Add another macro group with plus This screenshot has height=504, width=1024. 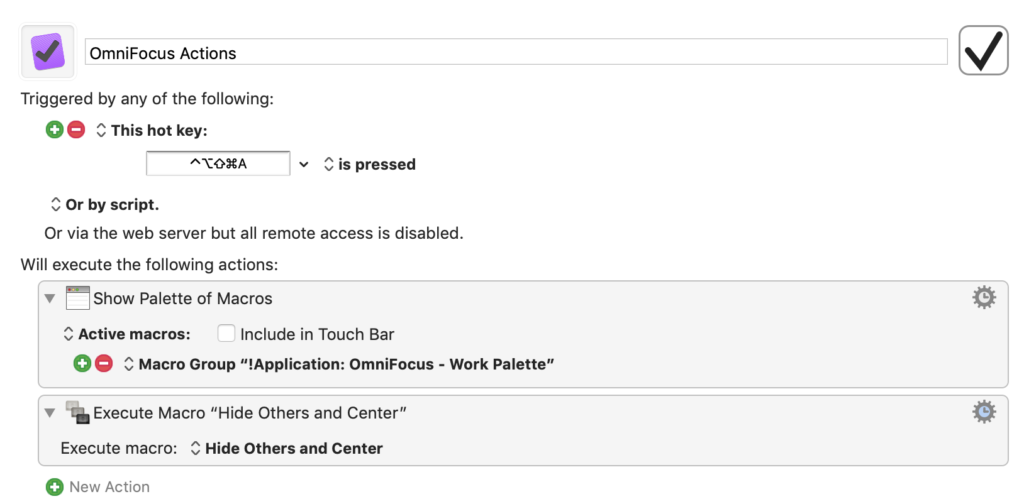[x=82, y=364]
